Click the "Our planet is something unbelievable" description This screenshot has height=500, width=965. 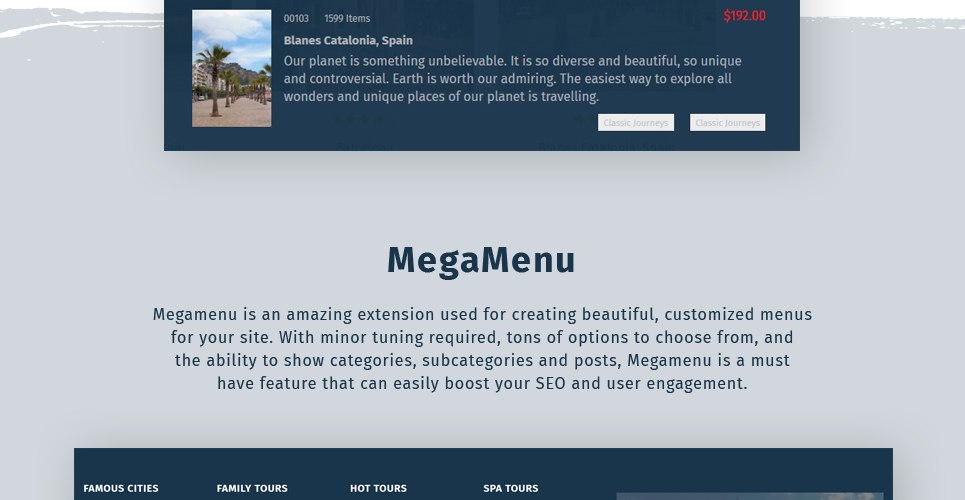tap(513, 79)
